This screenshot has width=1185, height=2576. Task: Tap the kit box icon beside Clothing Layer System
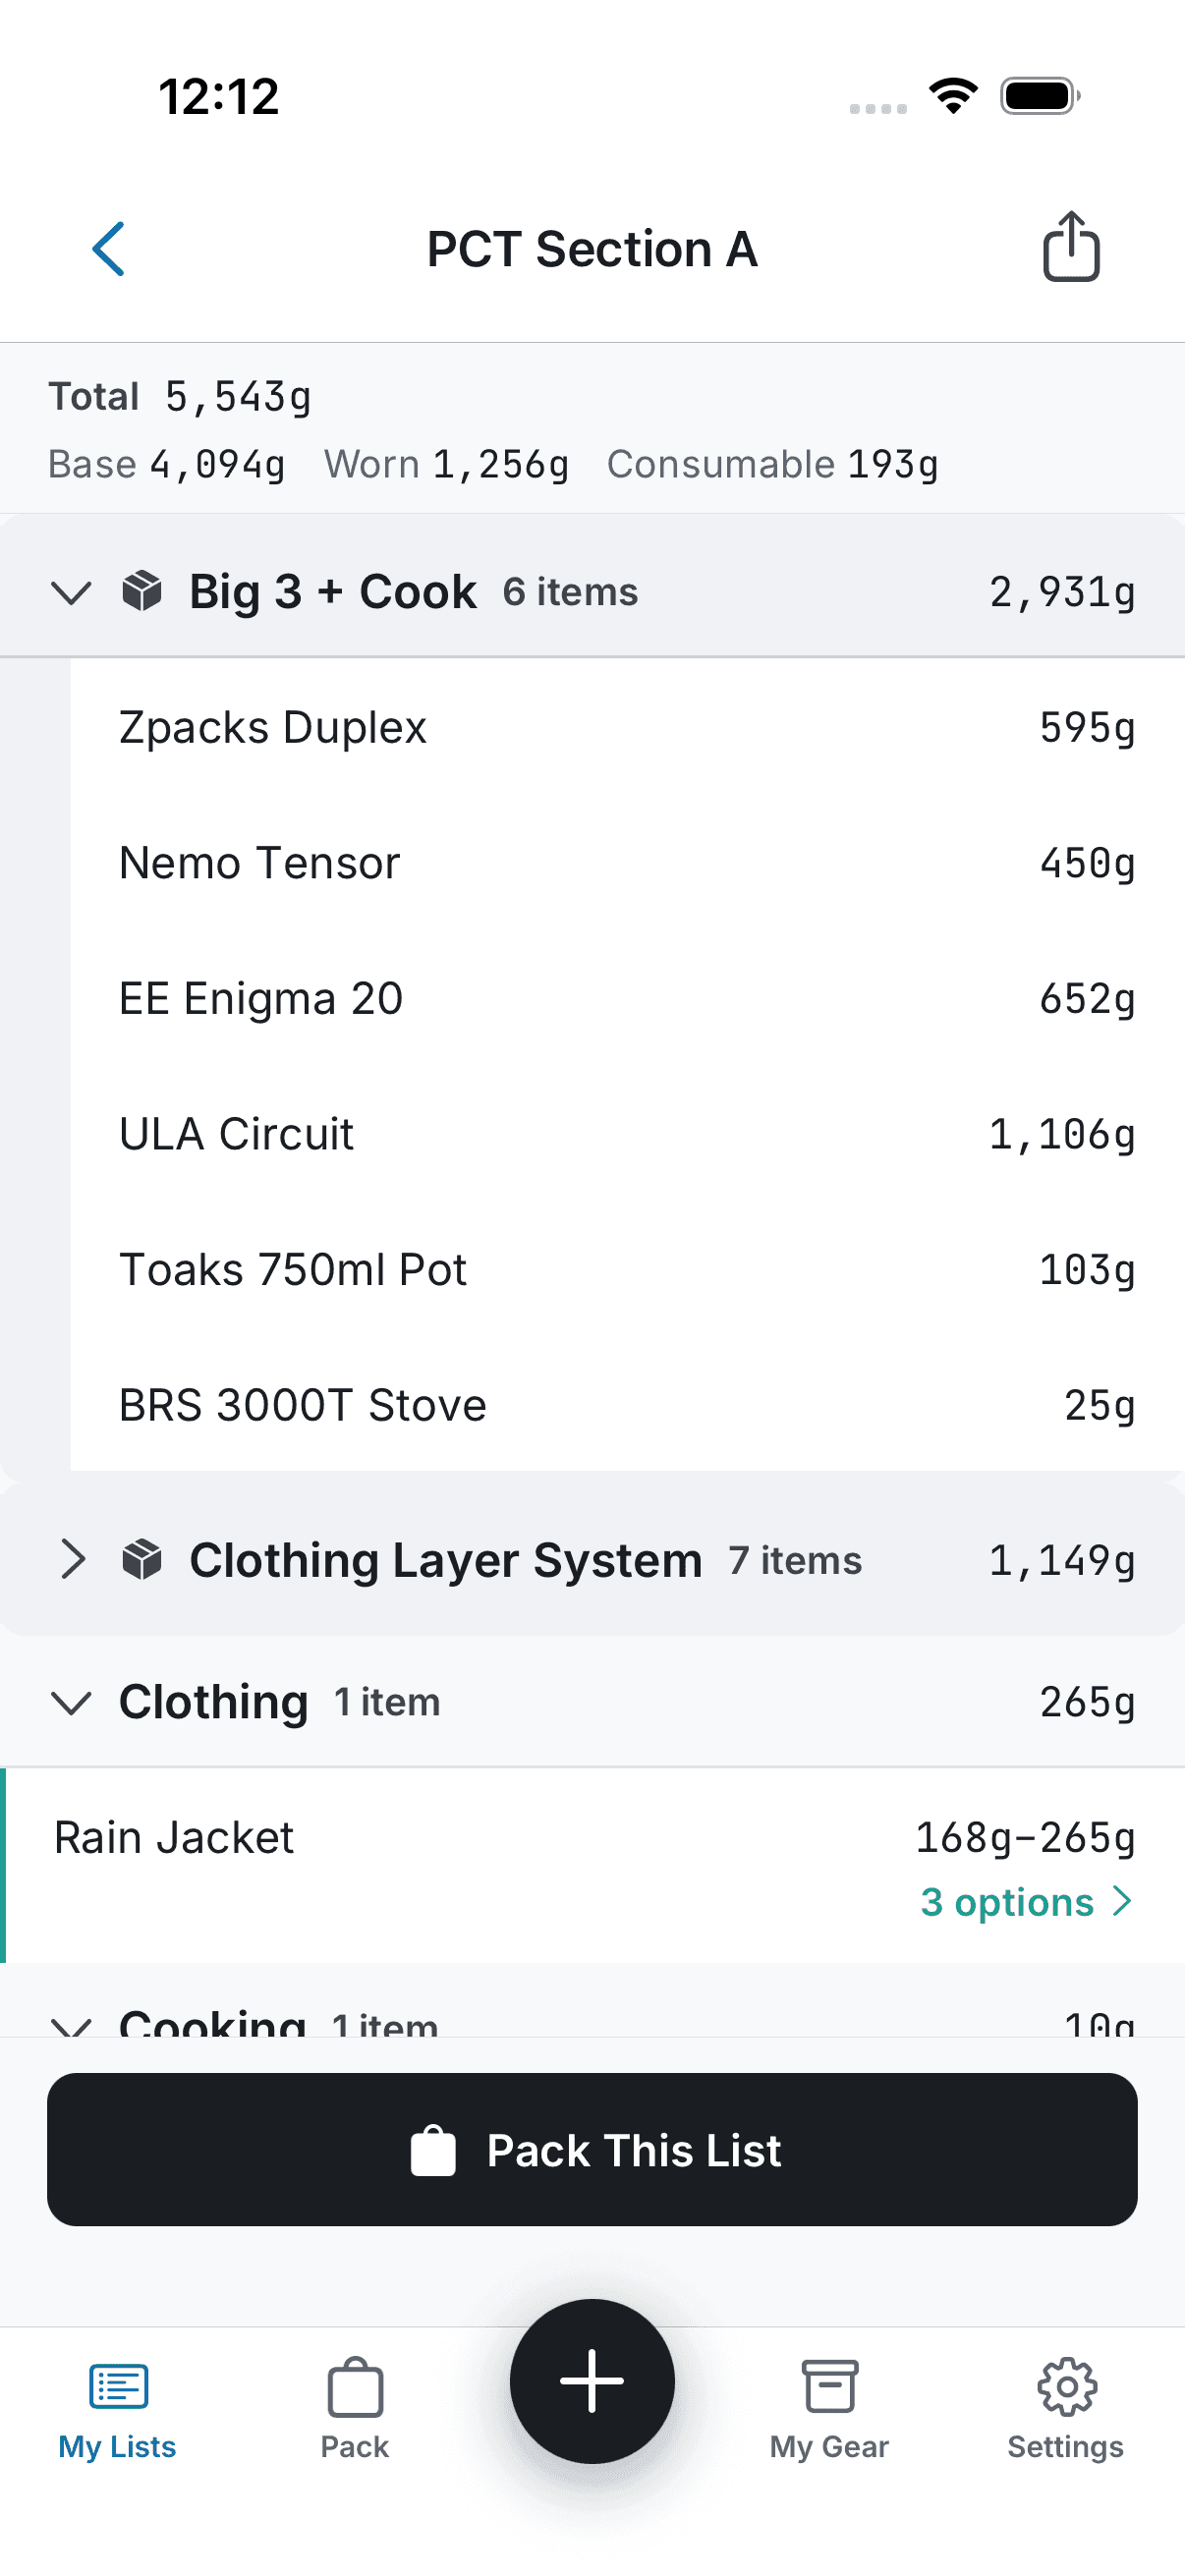(x=142, y=1559)
